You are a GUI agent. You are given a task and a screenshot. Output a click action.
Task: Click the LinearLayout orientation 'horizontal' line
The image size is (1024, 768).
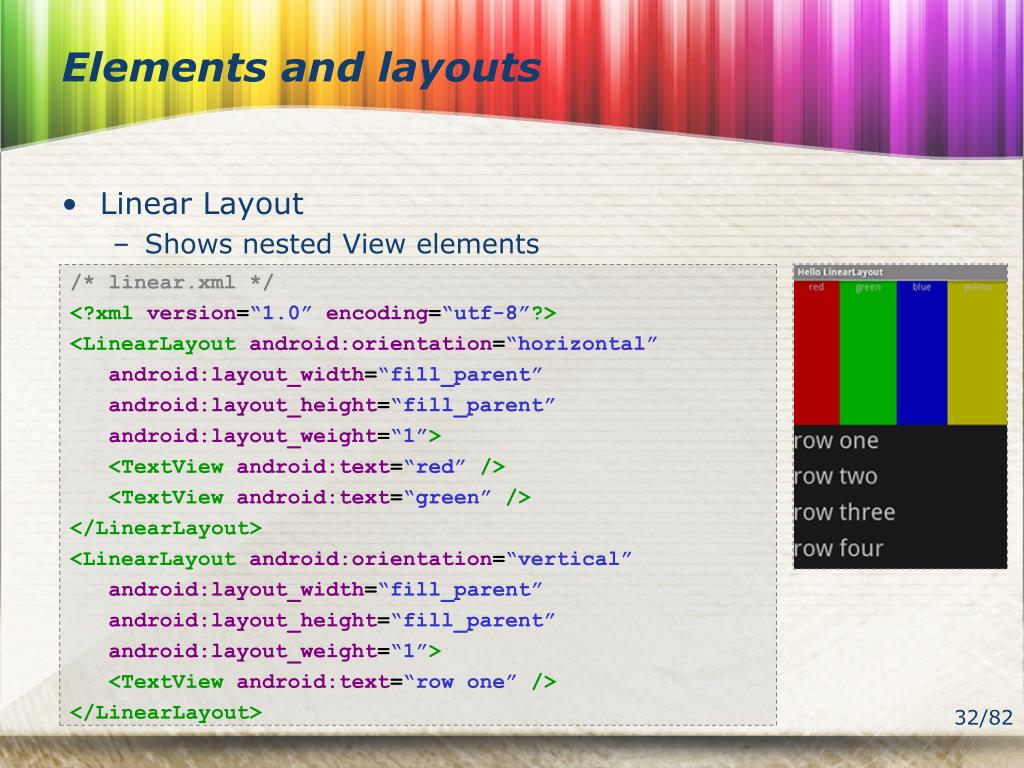point(364,344)
